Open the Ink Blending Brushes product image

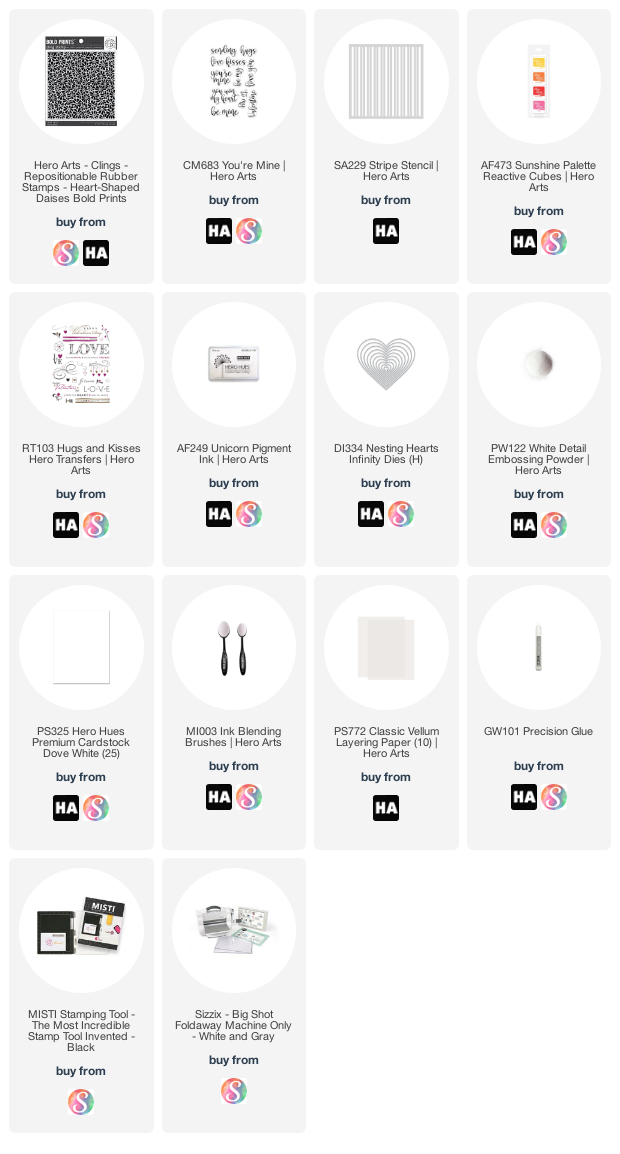pyautogui.click(x=233, y=648)
